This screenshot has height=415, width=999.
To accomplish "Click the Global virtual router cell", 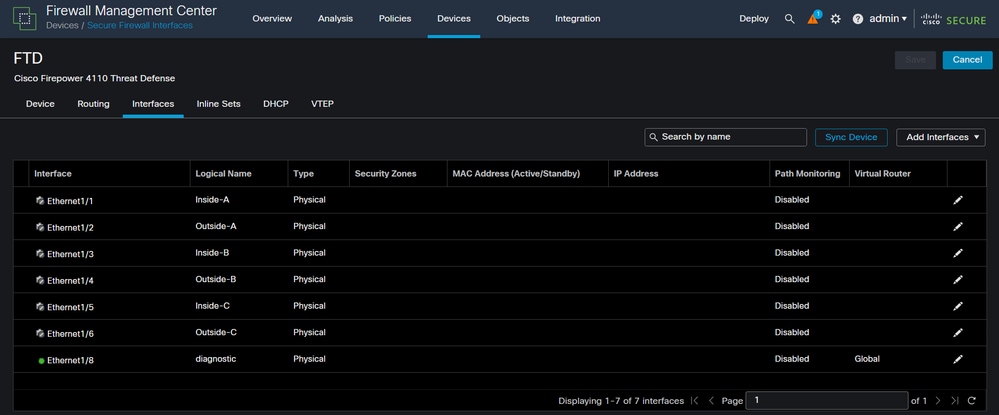I will 867,359.
